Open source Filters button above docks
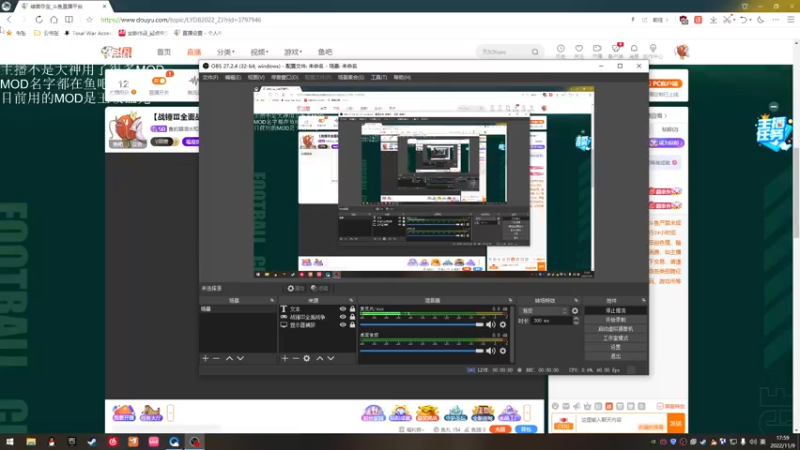 click(319, 288)
